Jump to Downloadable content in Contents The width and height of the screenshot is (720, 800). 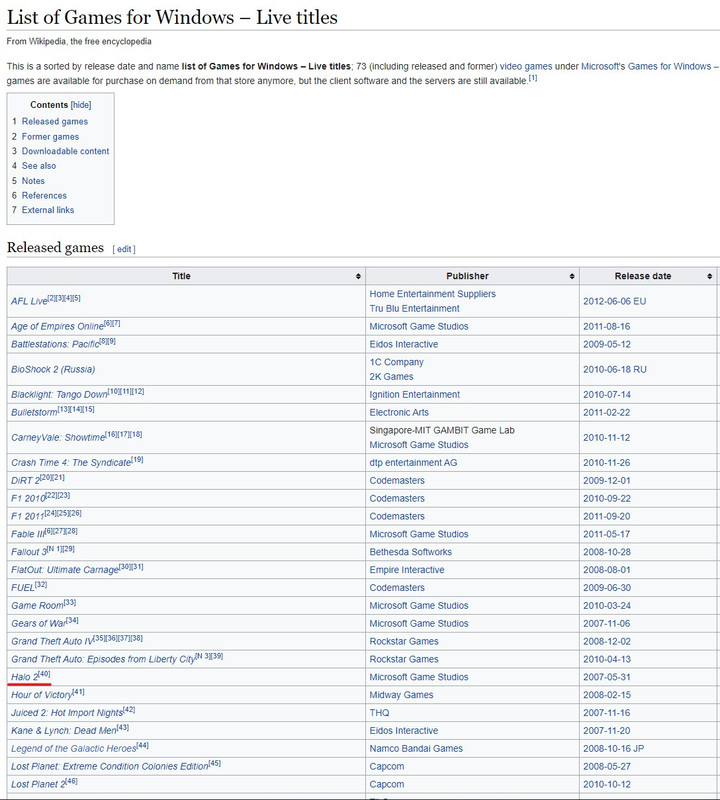coord(65,151)
